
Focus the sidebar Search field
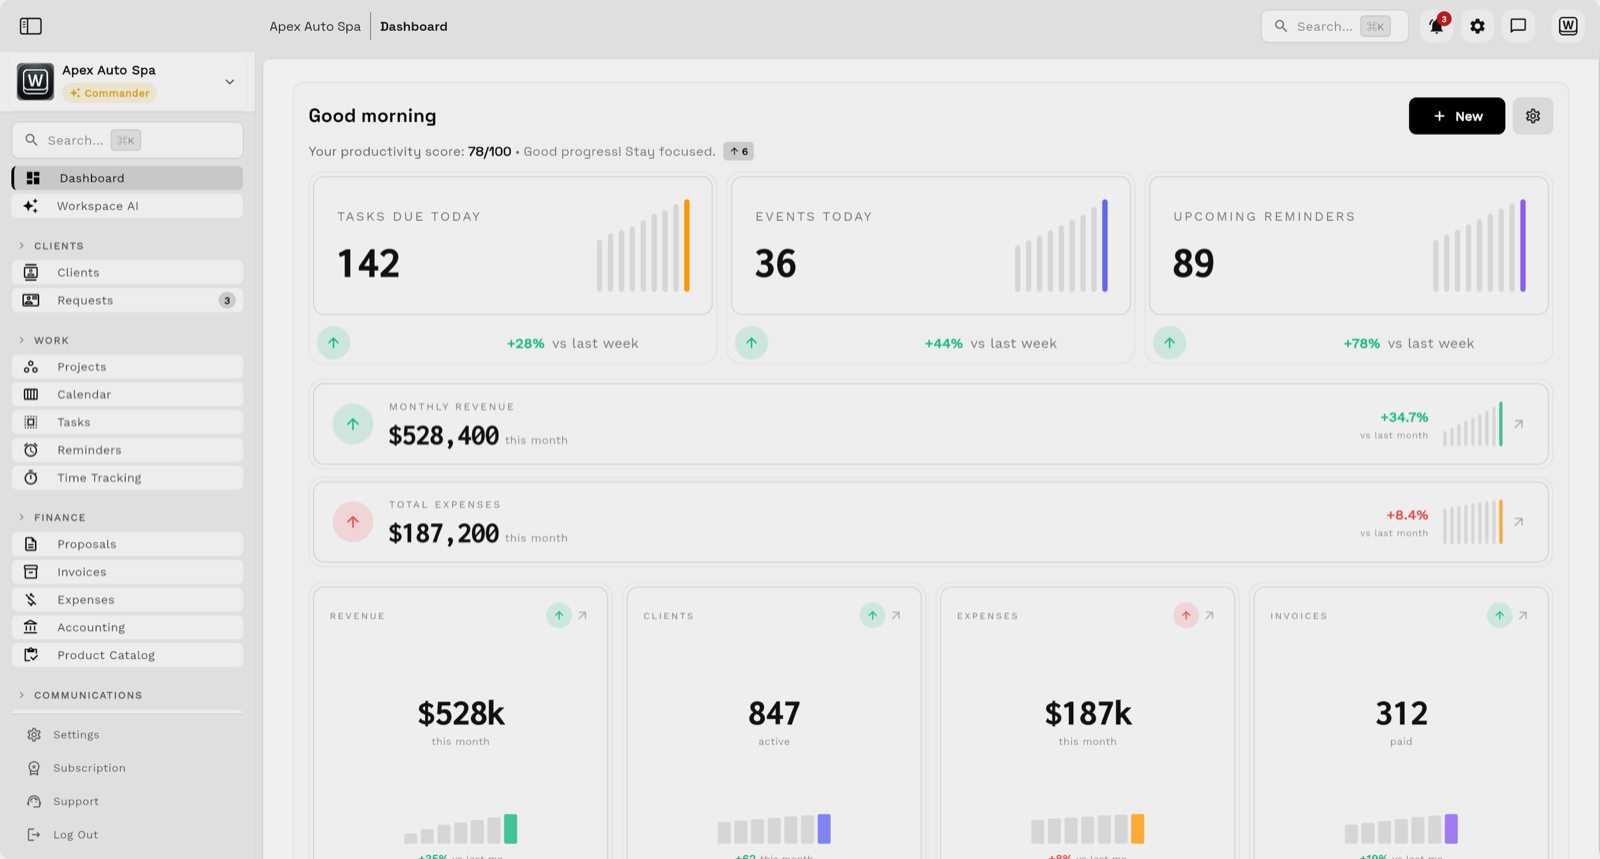coord(127,140)
